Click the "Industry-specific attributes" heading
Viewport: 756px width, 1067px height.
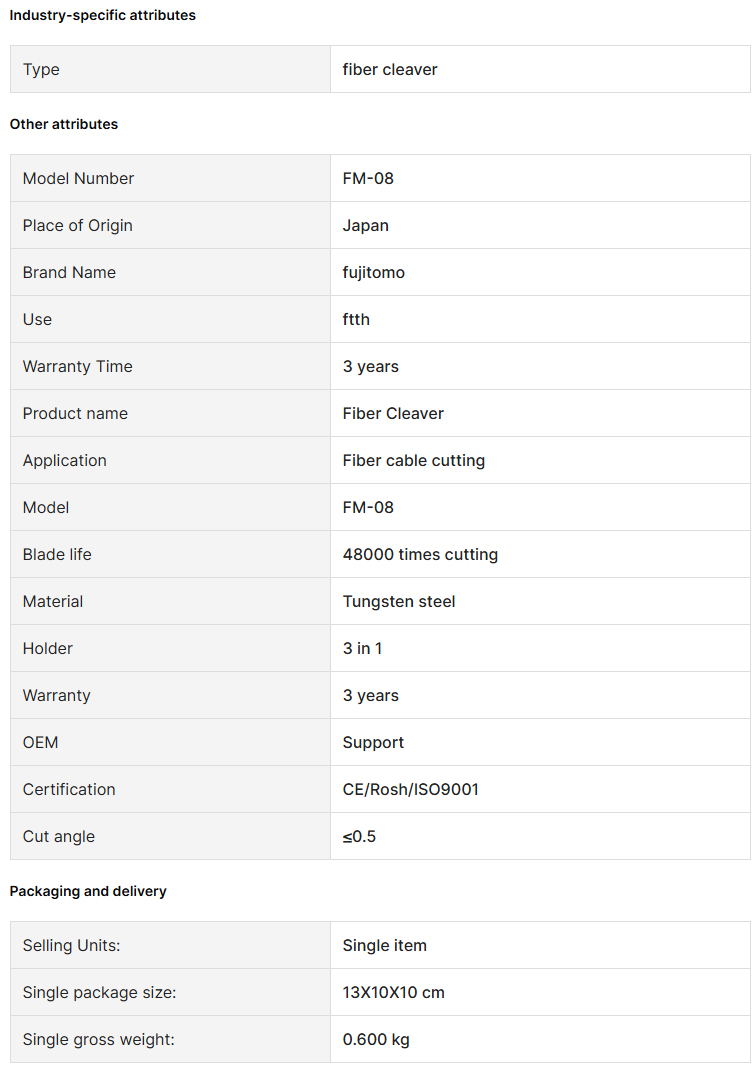pyautogui.click(x=103, y=15)
